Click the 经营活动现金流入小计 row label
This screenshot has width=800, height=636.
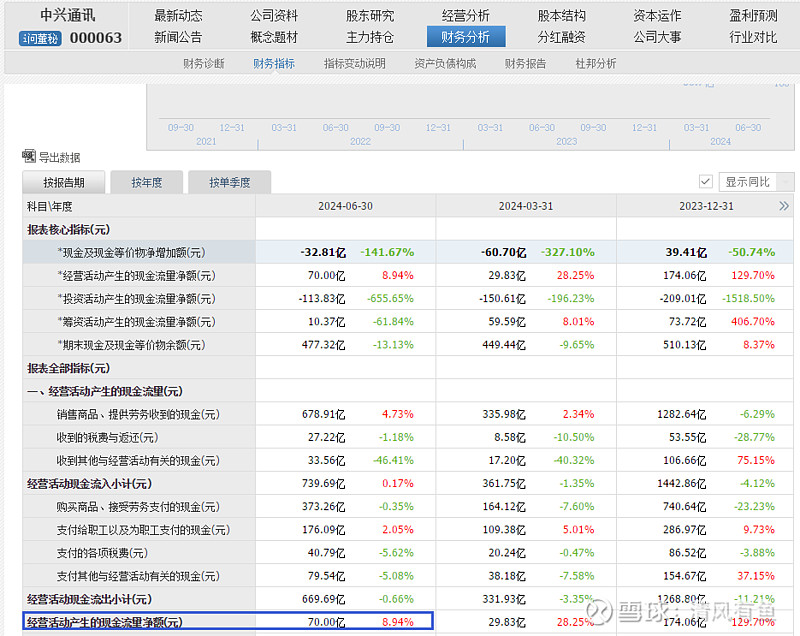[x=89, y=484]
